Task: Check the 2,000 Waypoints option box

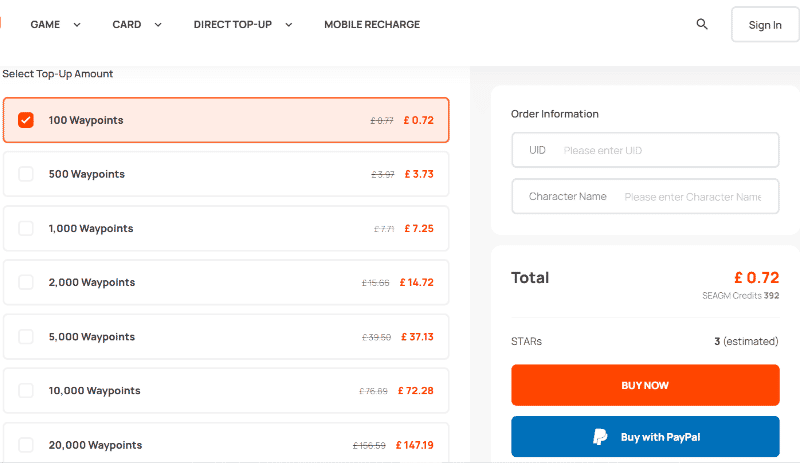Action: click(26, 282)
